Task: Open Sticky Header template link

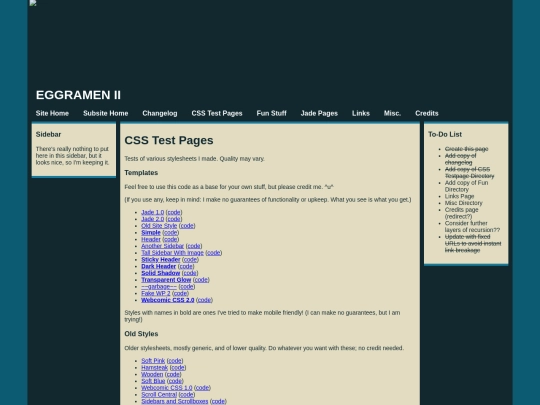Action: coord(161,259)
